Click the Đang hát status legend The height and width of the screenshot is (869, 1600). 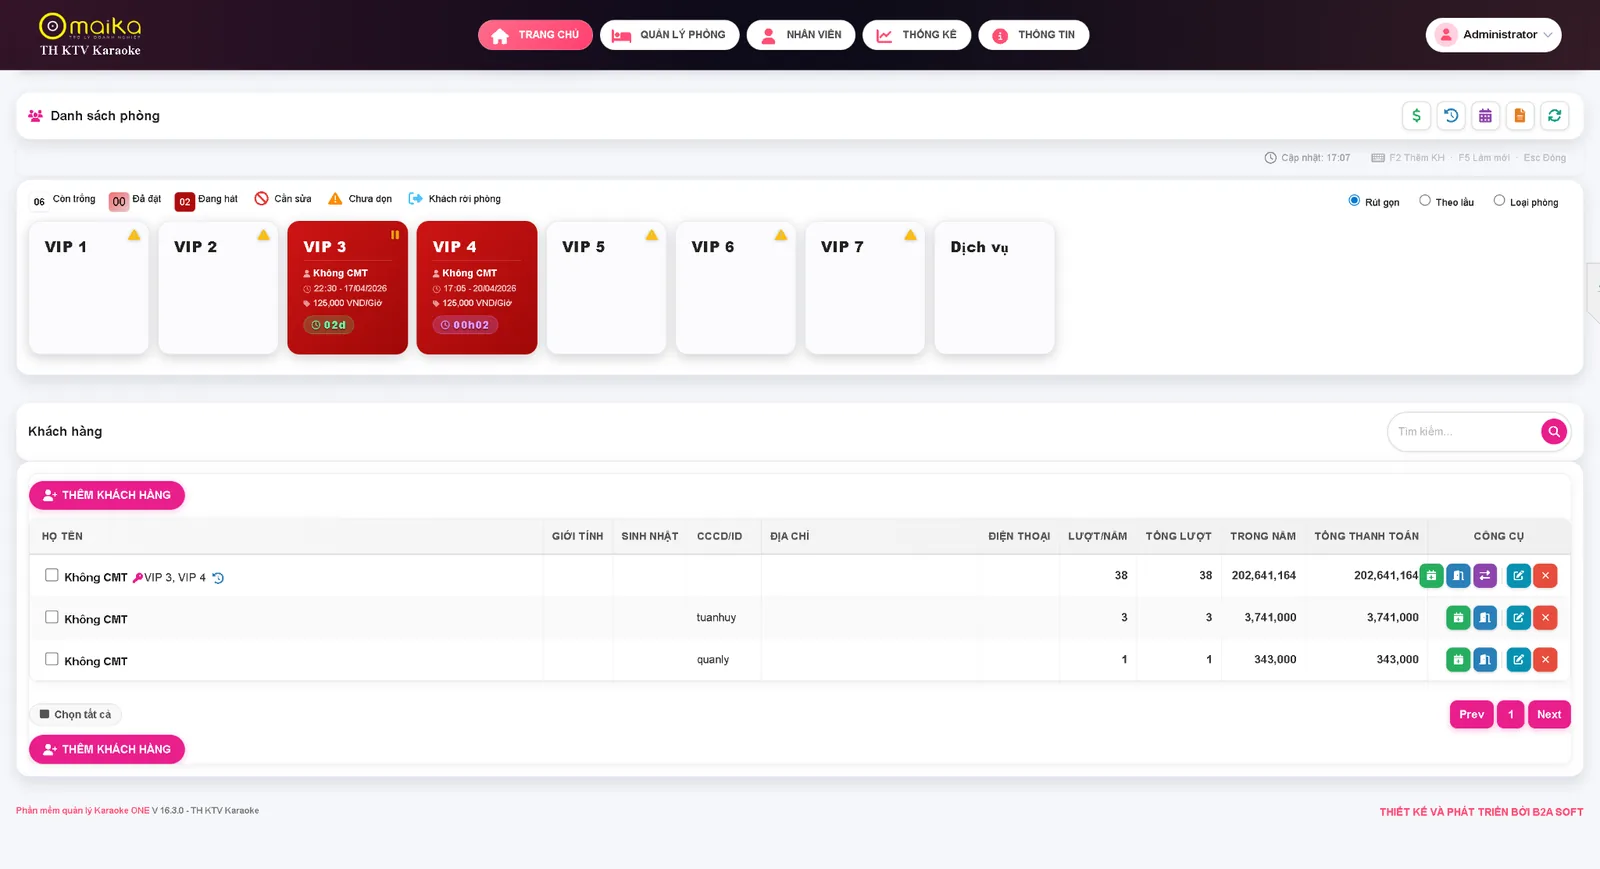[207, 200]
